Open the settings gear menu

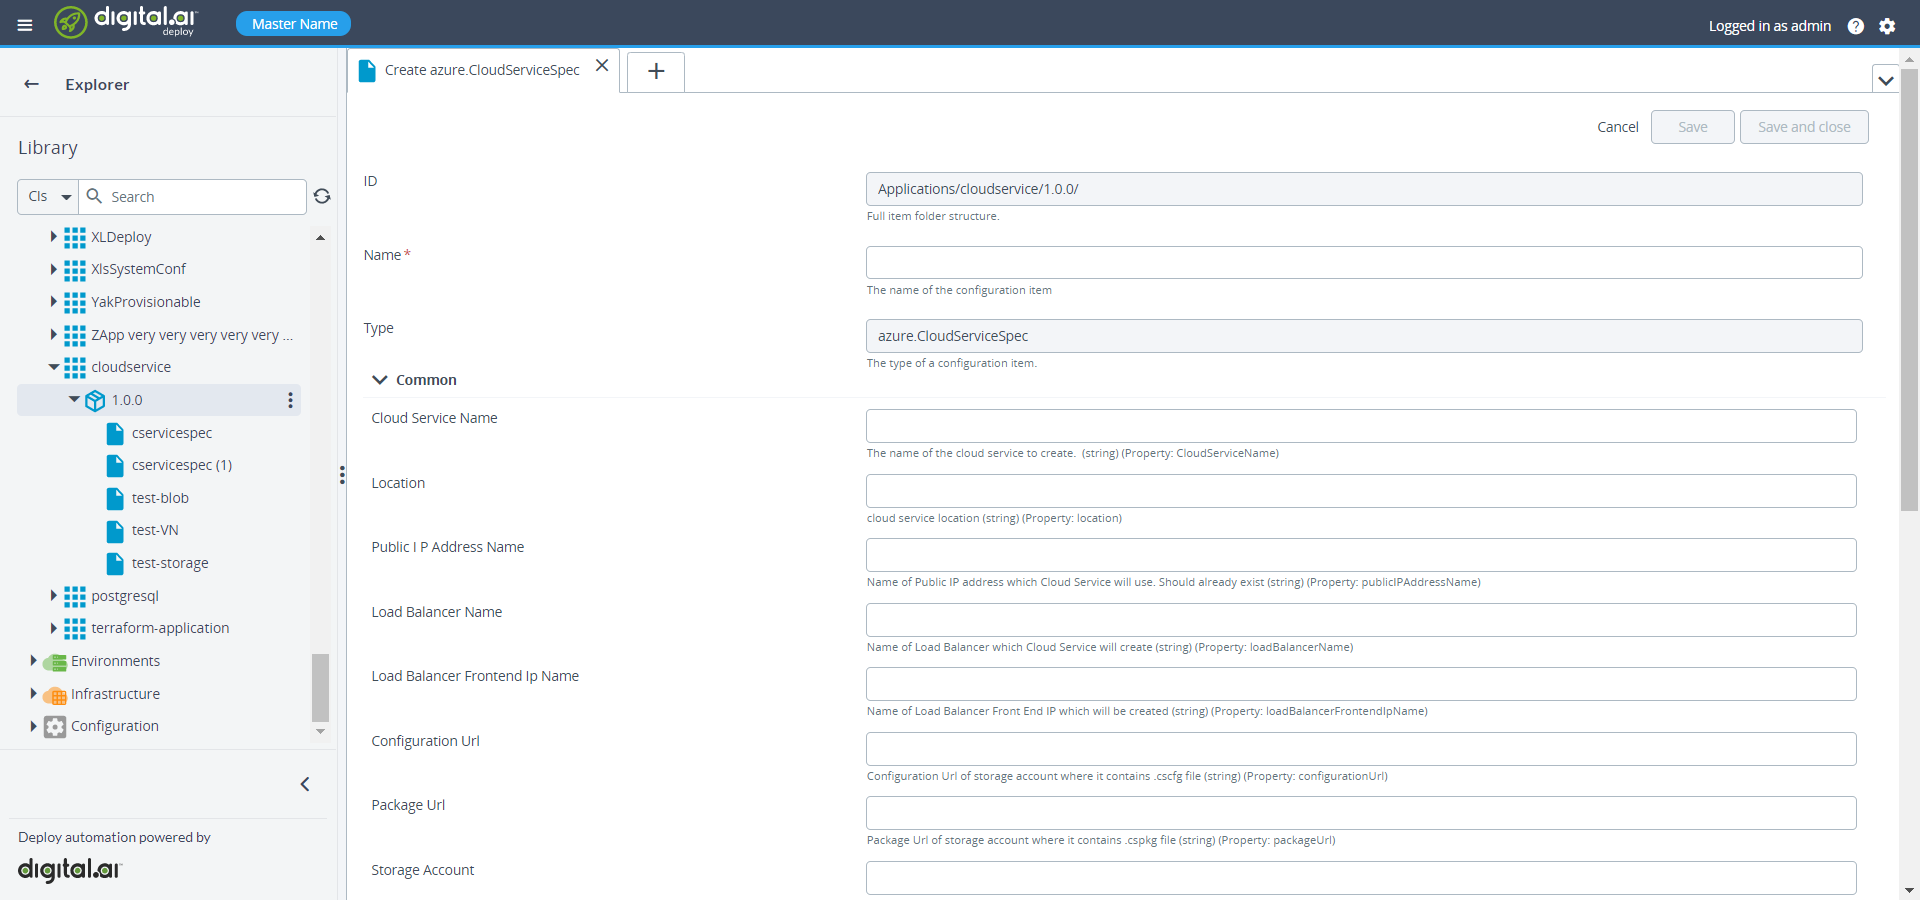[1888, 26]
